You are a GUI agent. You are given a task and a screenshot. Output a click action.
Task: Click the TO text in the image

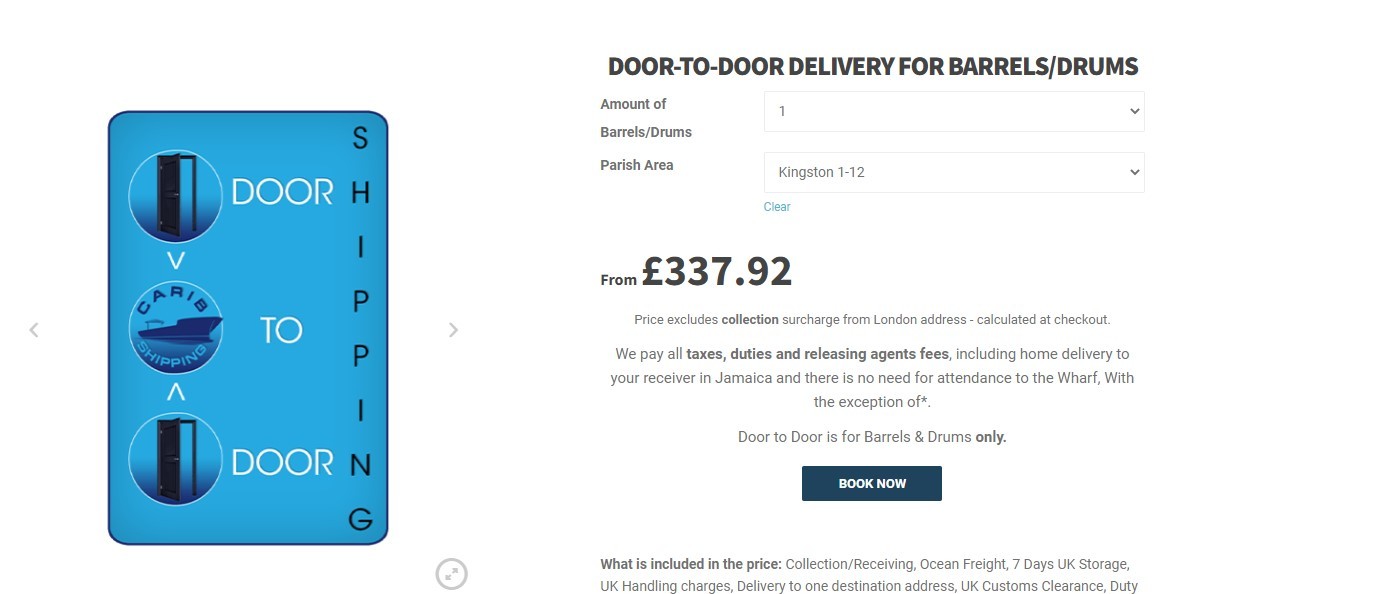(281, 329)
